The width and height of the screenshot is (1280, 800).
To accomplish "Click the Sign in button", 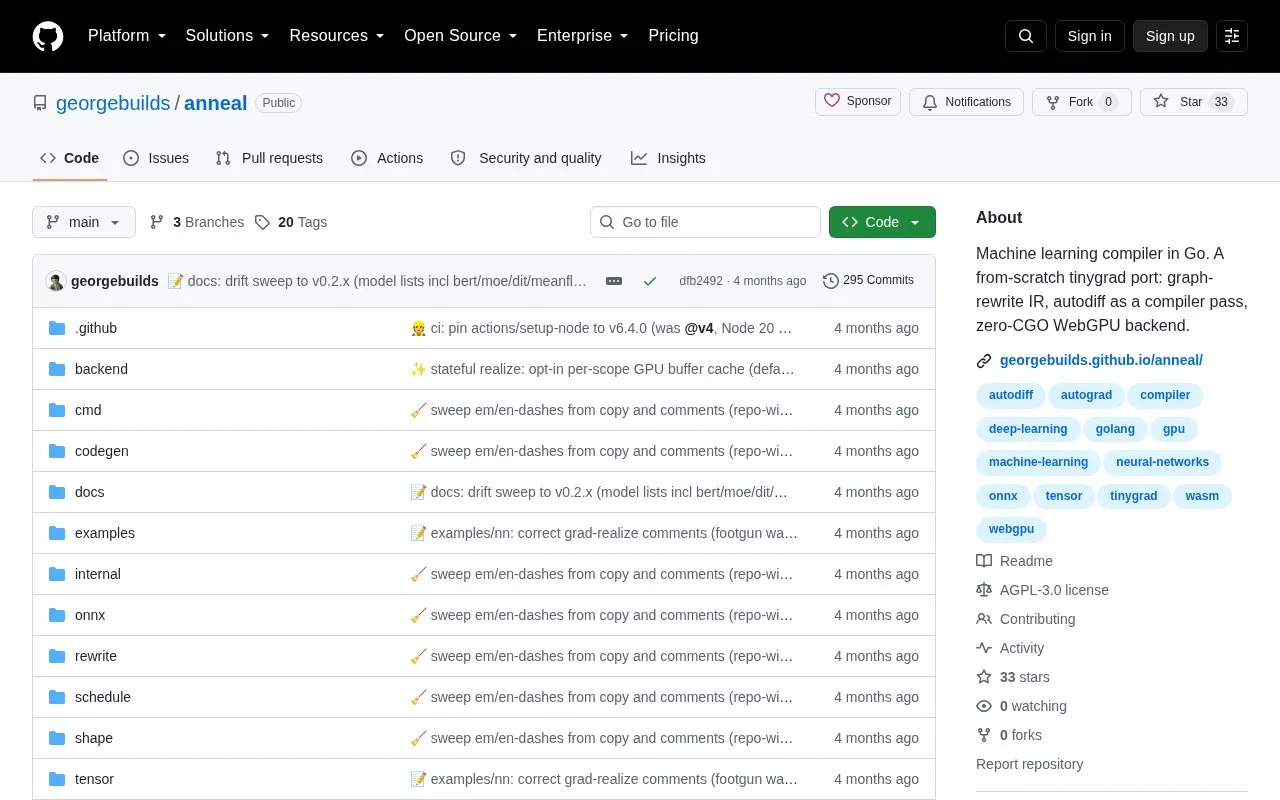I will (x=1089, y=36).
